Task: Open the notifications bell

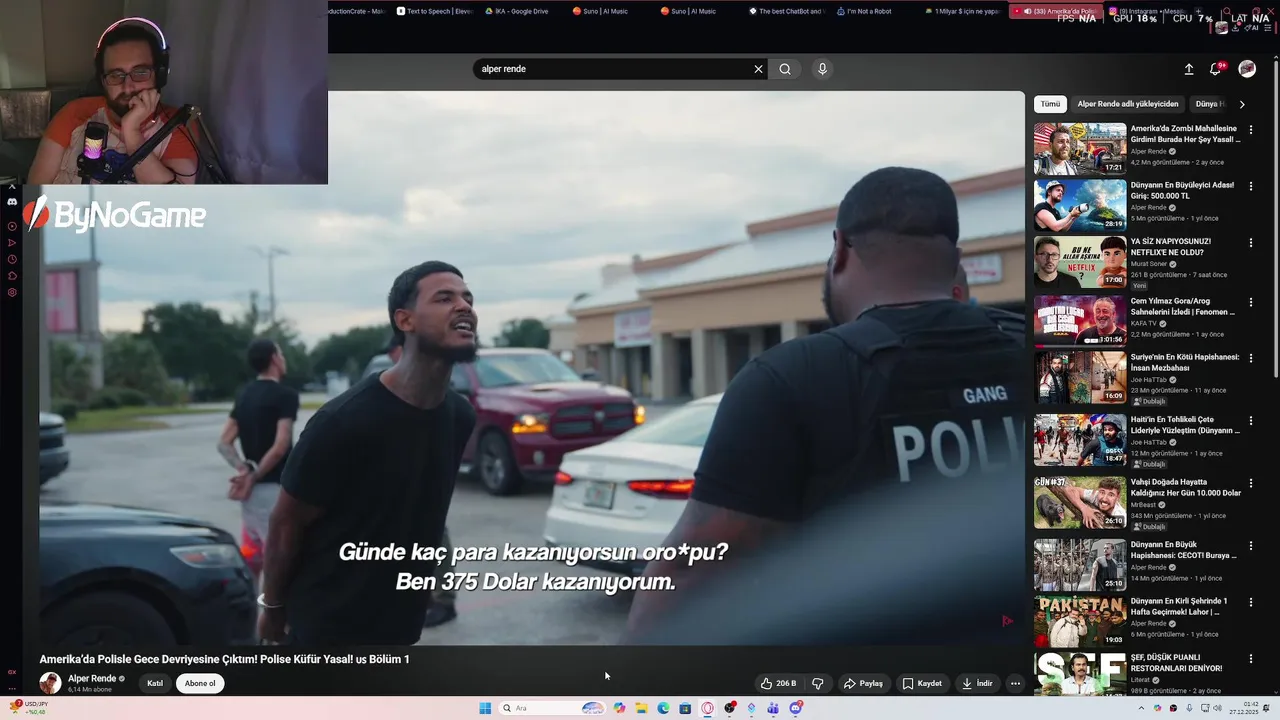Action: tap(1215, 69)
